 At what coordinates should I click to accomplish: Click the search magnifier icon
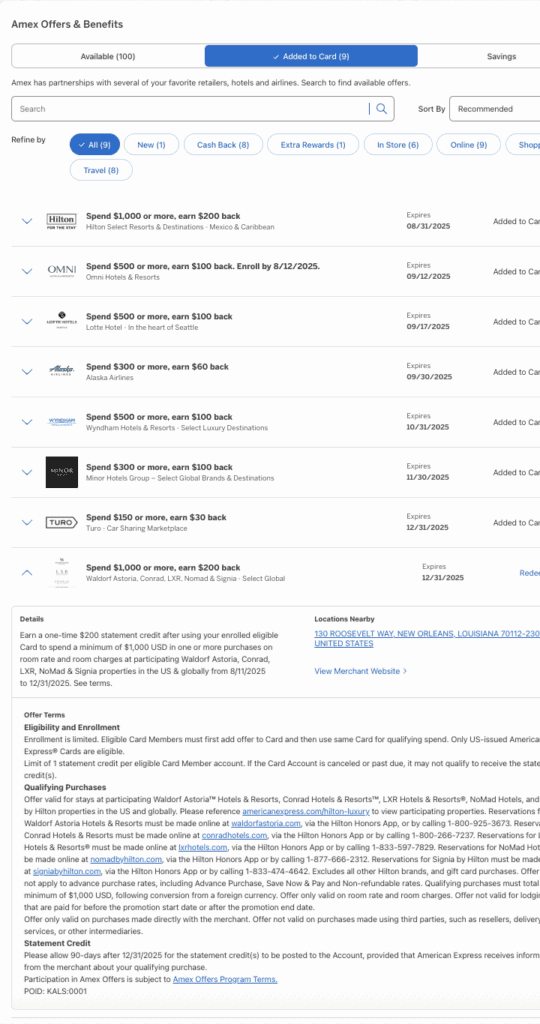pyautogui.click(x=381, y=109)
